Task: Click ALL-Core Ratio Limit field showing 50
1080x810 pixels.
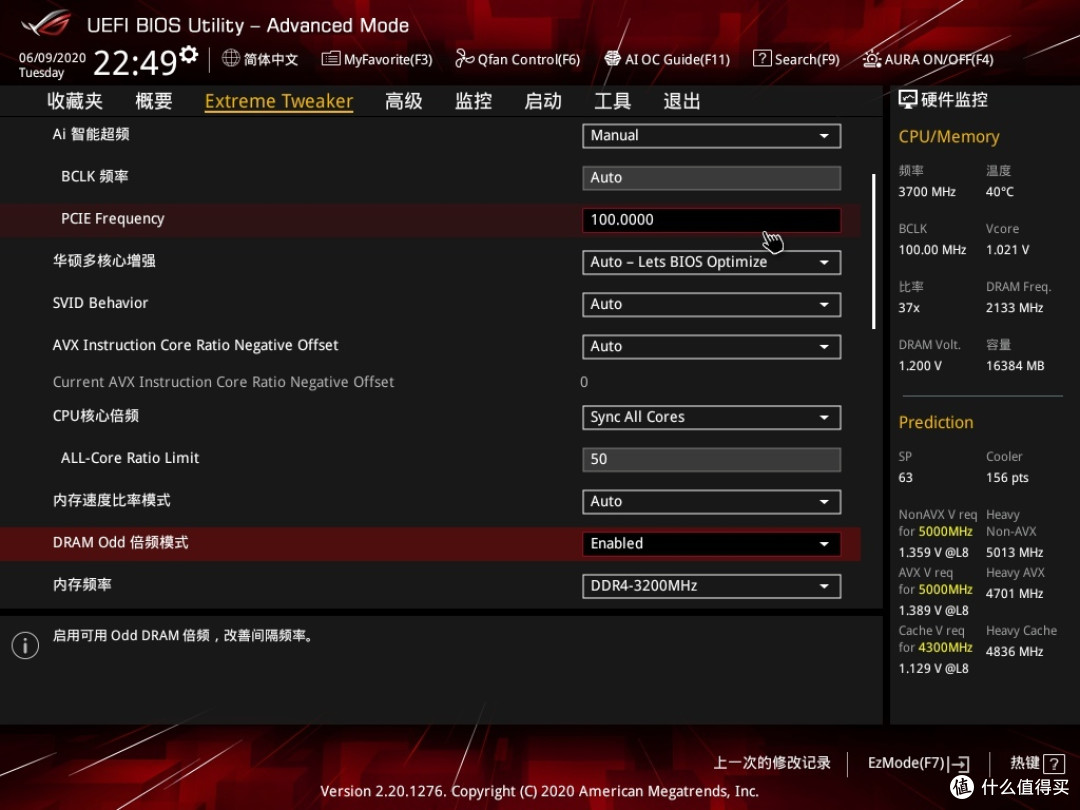Action: [x=712, y=459]
